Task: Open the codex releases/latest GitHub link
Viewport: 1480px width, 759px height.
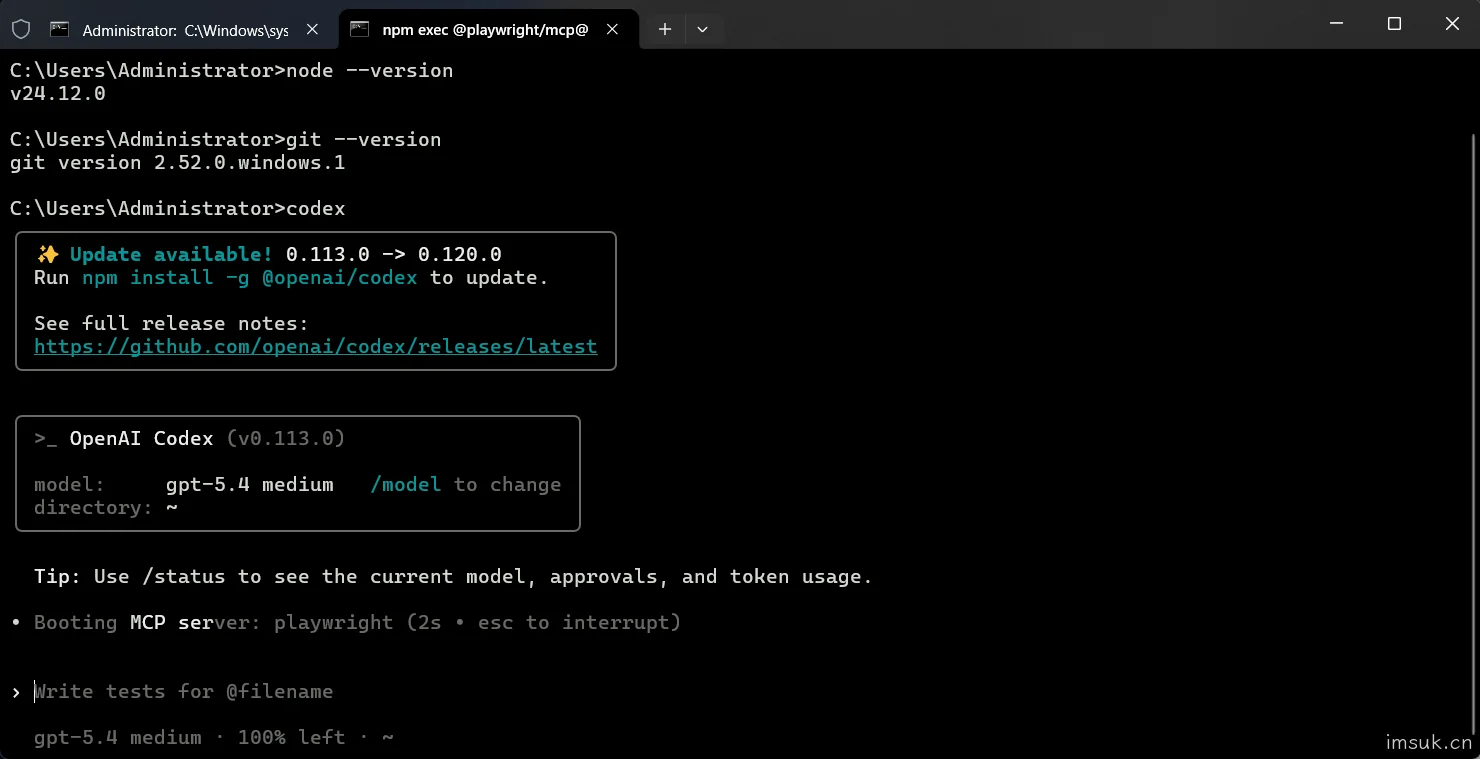Action: 316,346
